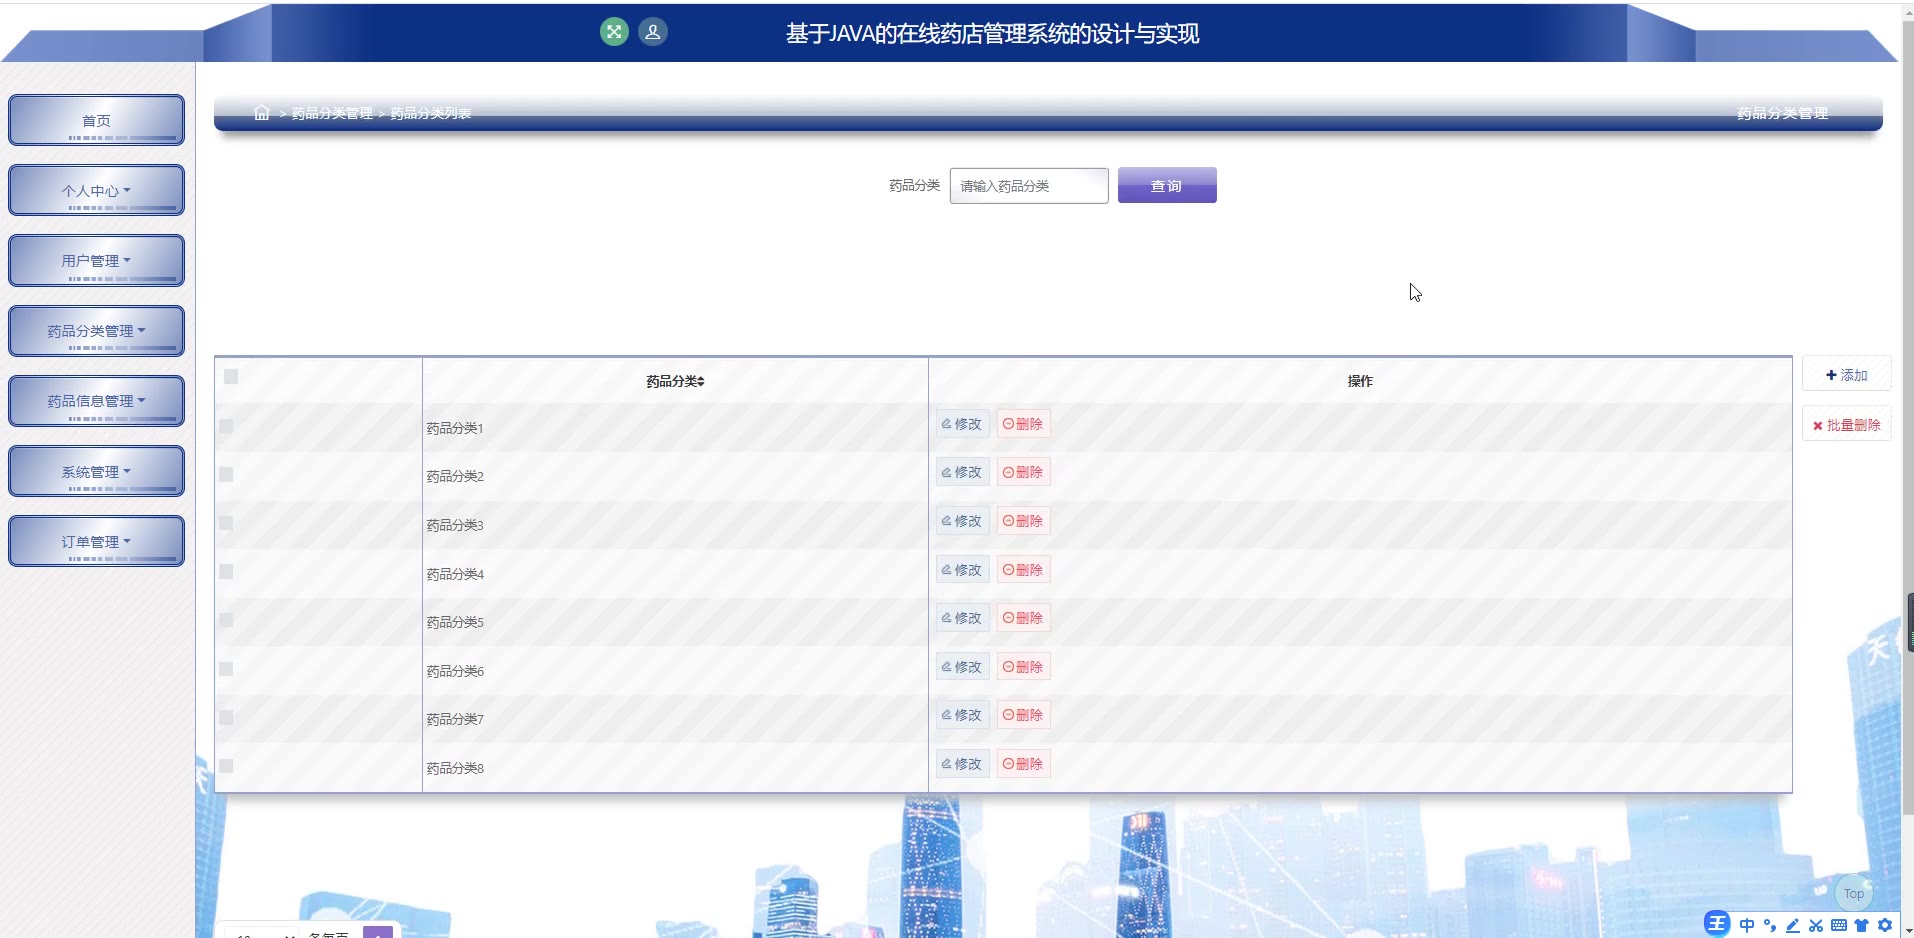
Task: Click the home icon in the breadcrumb
Action: pos(262,113)
